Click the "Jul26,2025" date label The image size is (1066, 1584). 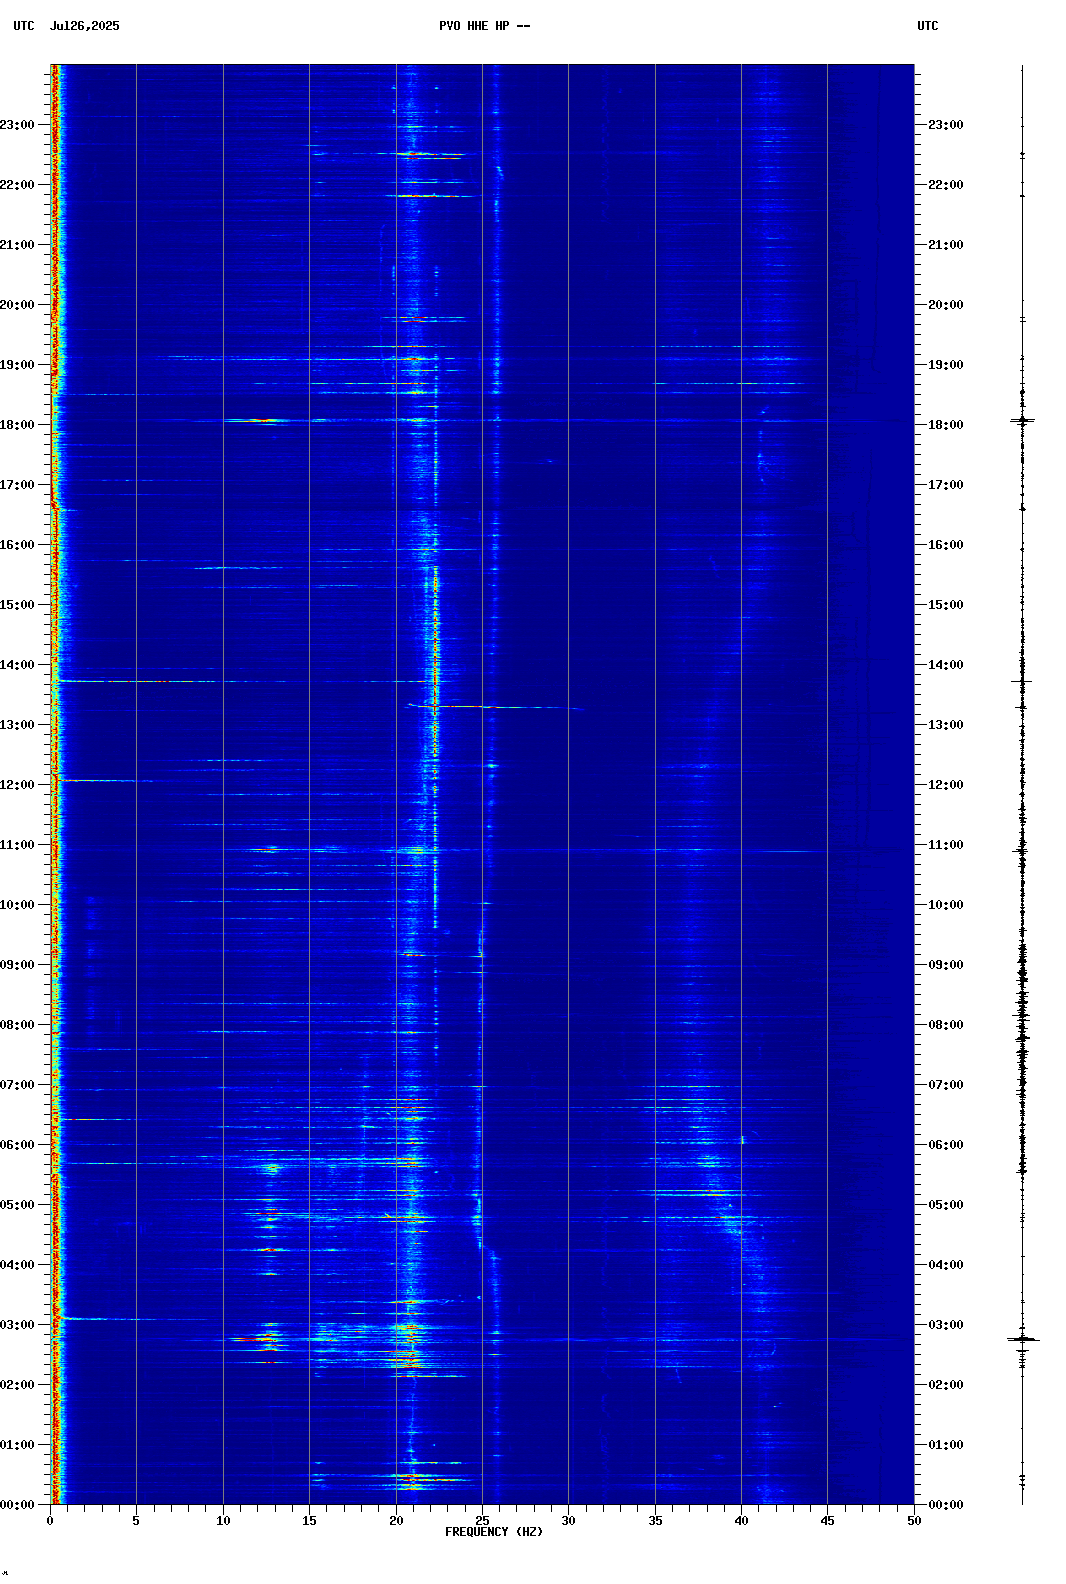84,26
